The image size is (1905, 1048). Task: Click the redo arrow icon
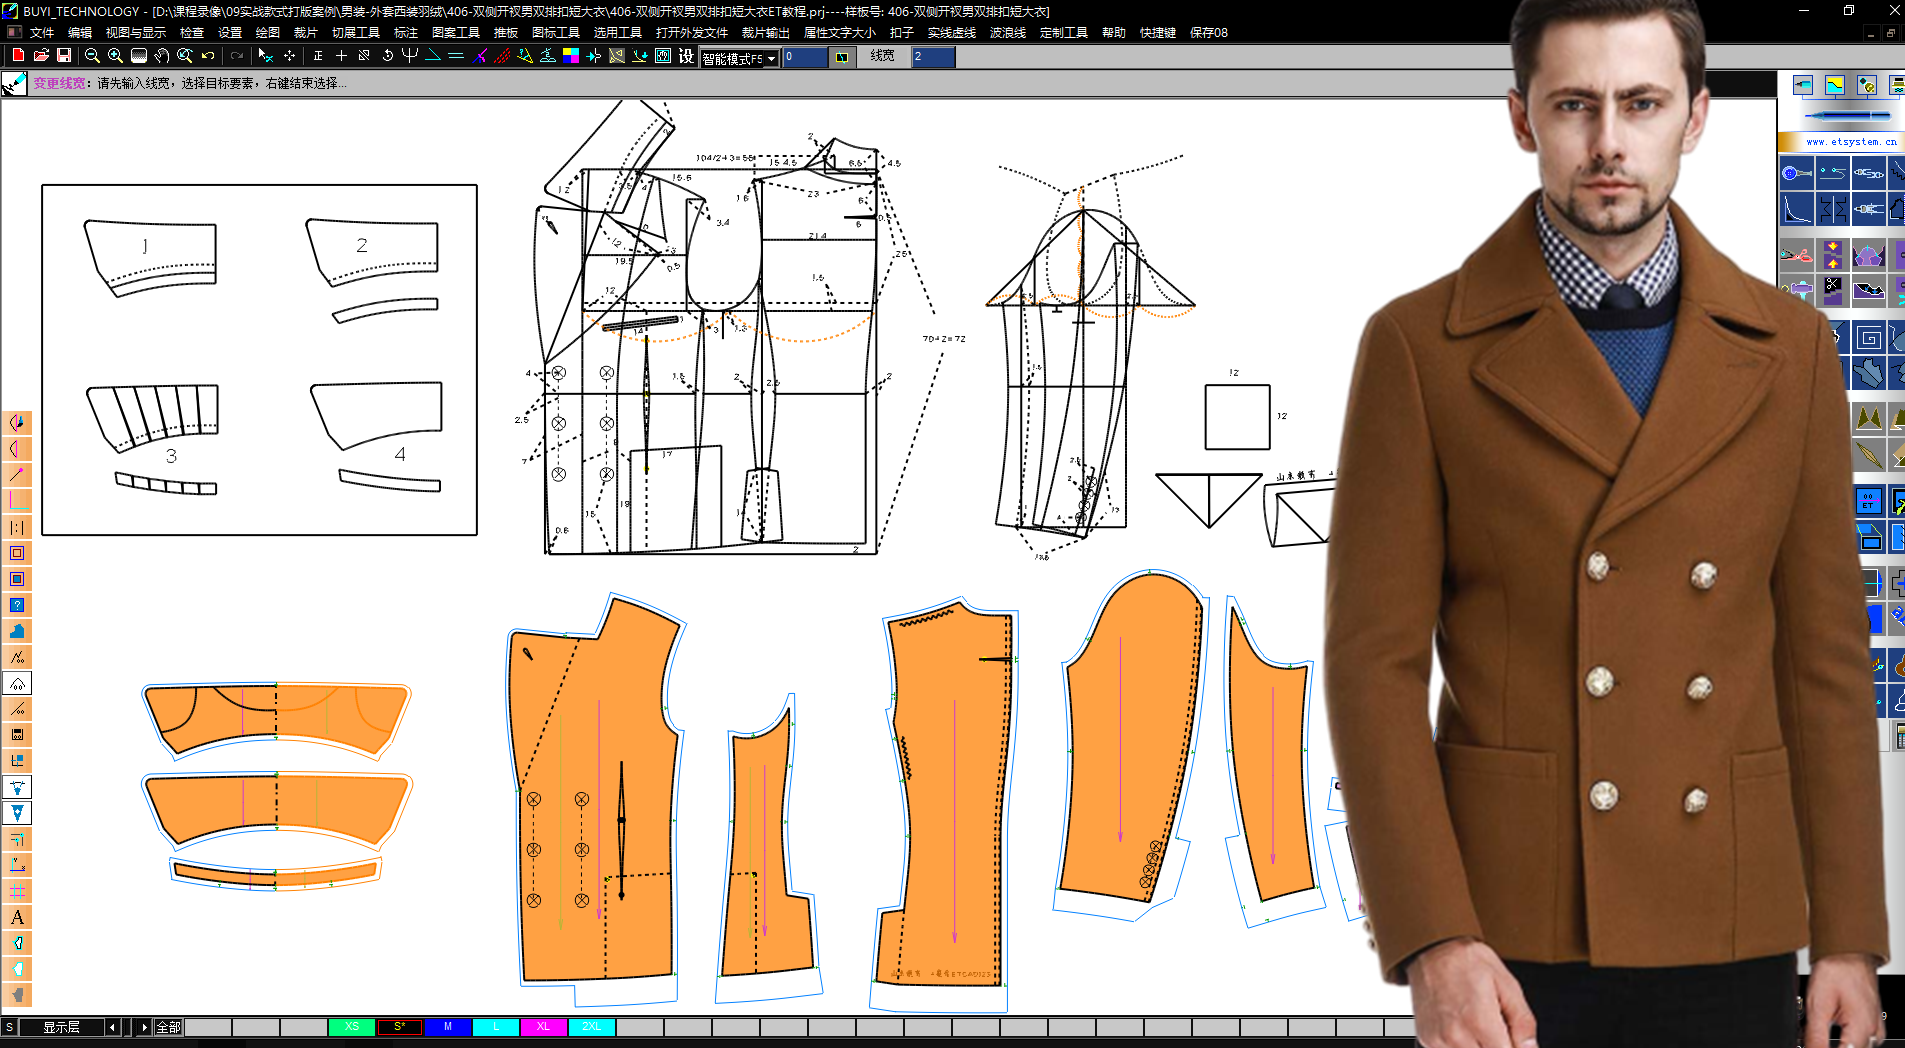(237, 56)
